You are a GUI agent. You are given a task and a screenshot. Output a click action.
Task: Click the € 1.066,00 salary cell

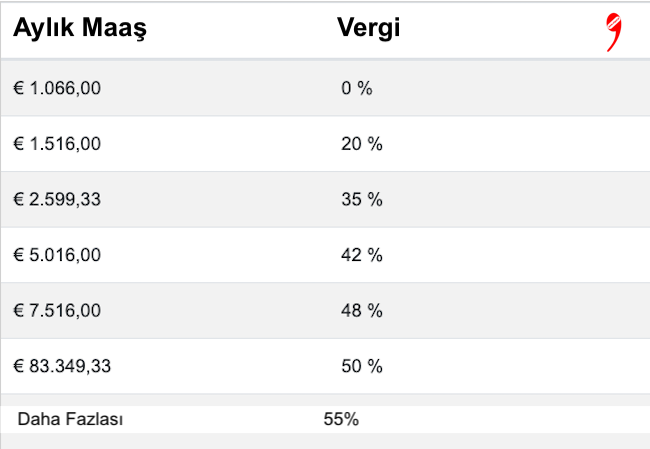[x=57, y=88]
